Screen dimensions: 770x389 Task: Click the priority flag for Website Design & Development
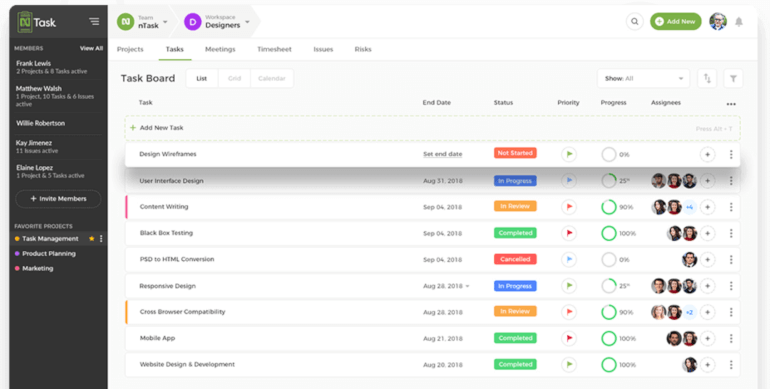coord(569,364)
